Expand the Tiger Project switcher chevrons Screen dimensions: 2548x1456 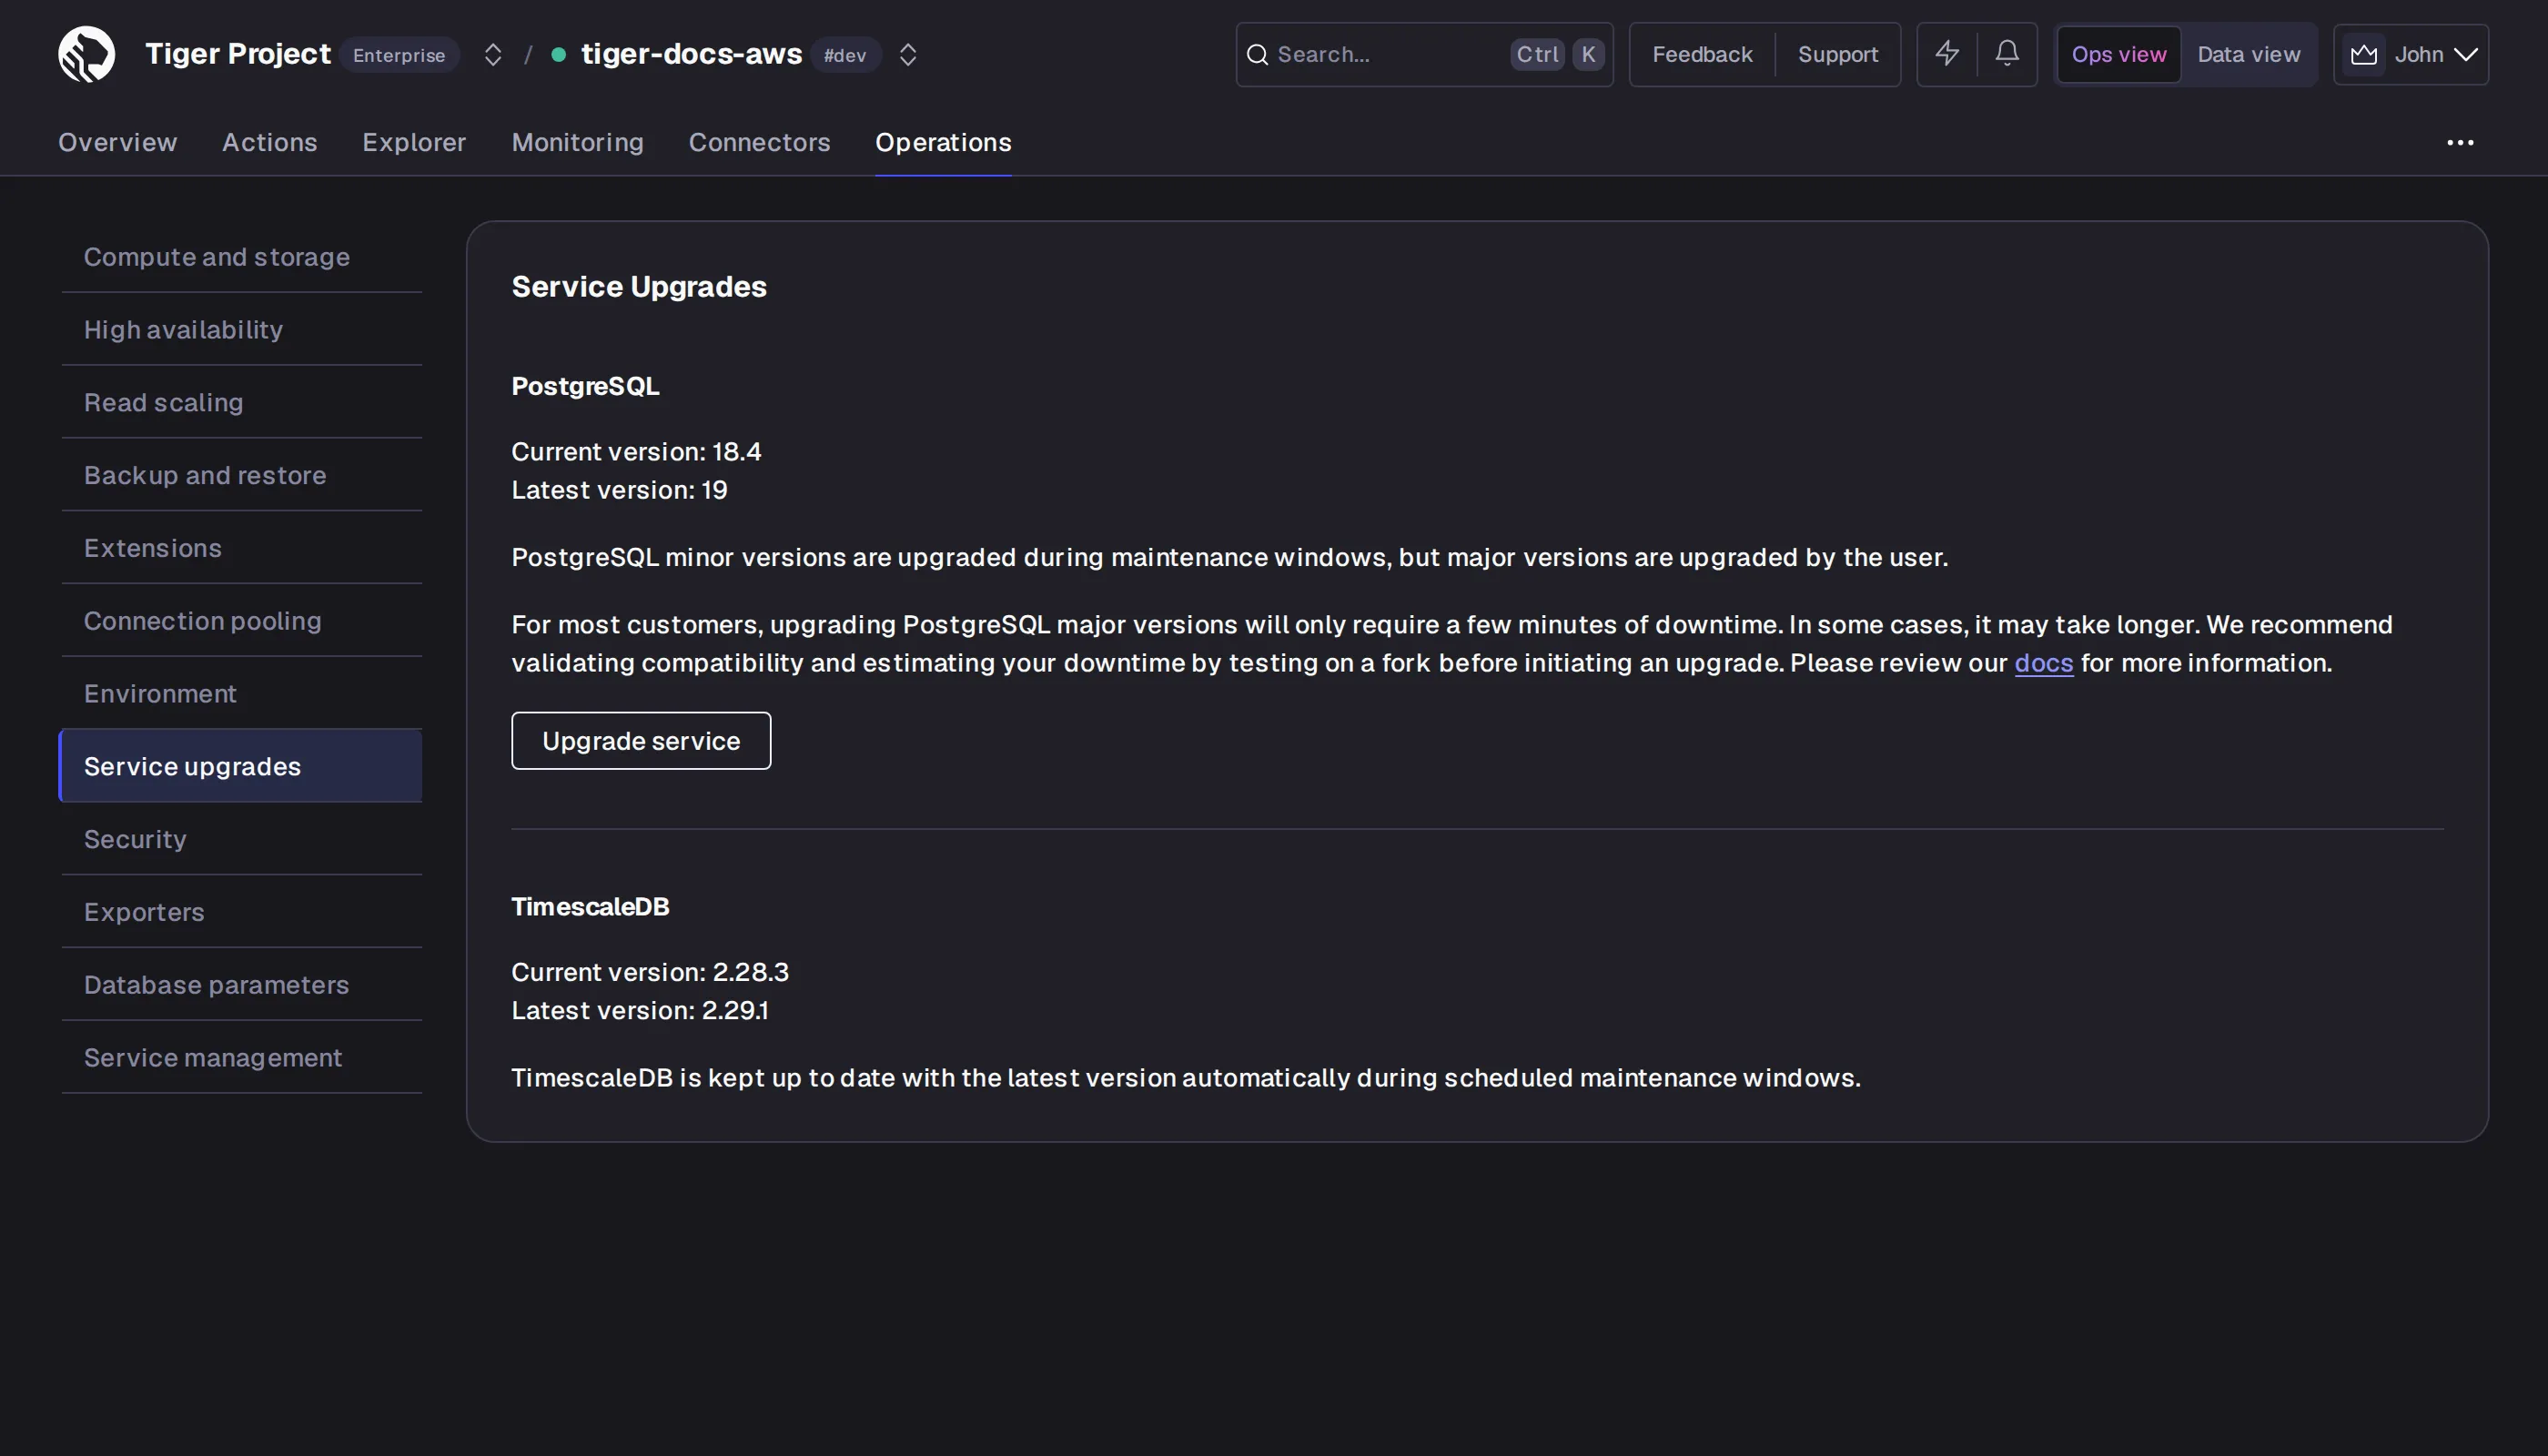[492, 54]
